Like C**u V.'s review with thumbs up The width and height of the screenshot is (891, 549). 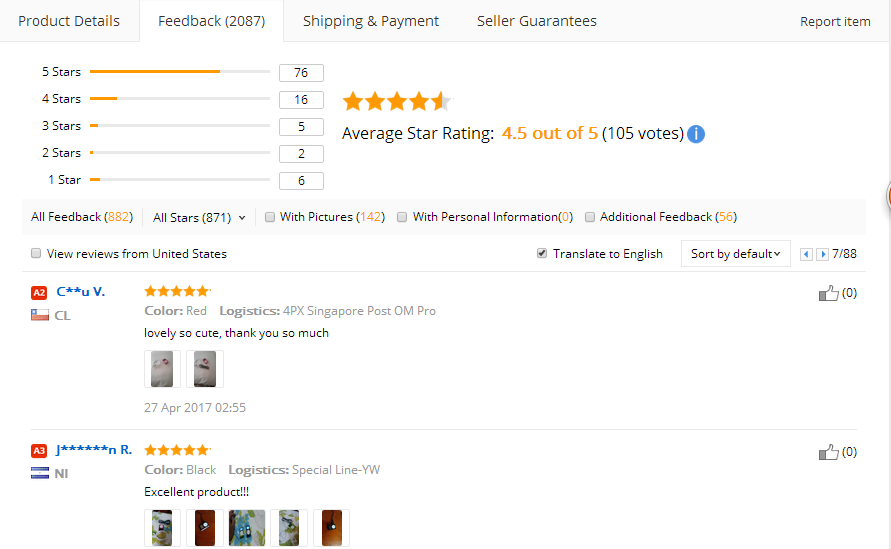tap(828, 293)
